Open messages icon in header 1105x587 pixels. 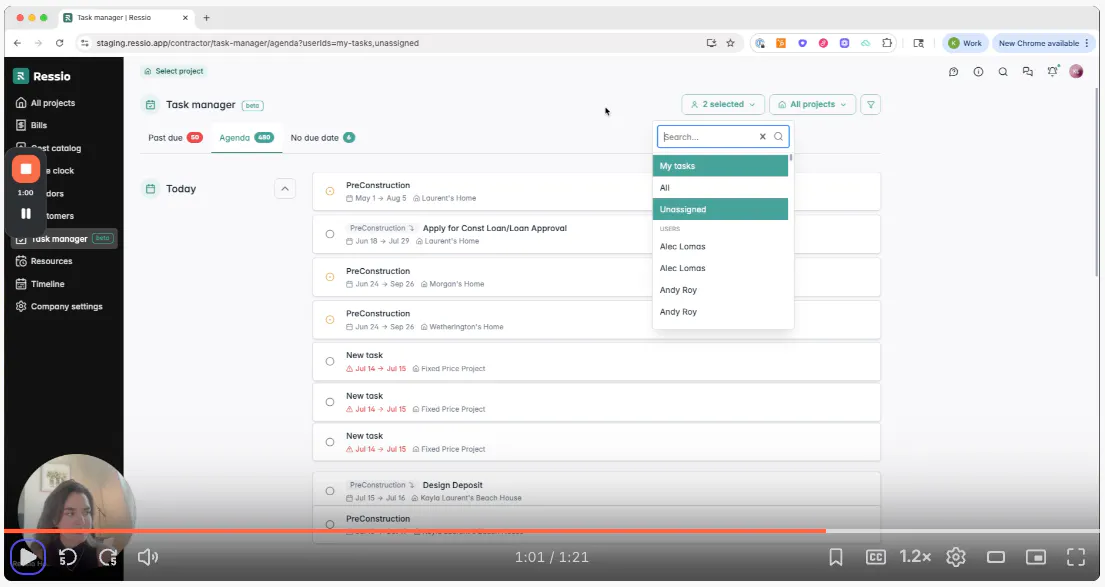pos(1027,72)
